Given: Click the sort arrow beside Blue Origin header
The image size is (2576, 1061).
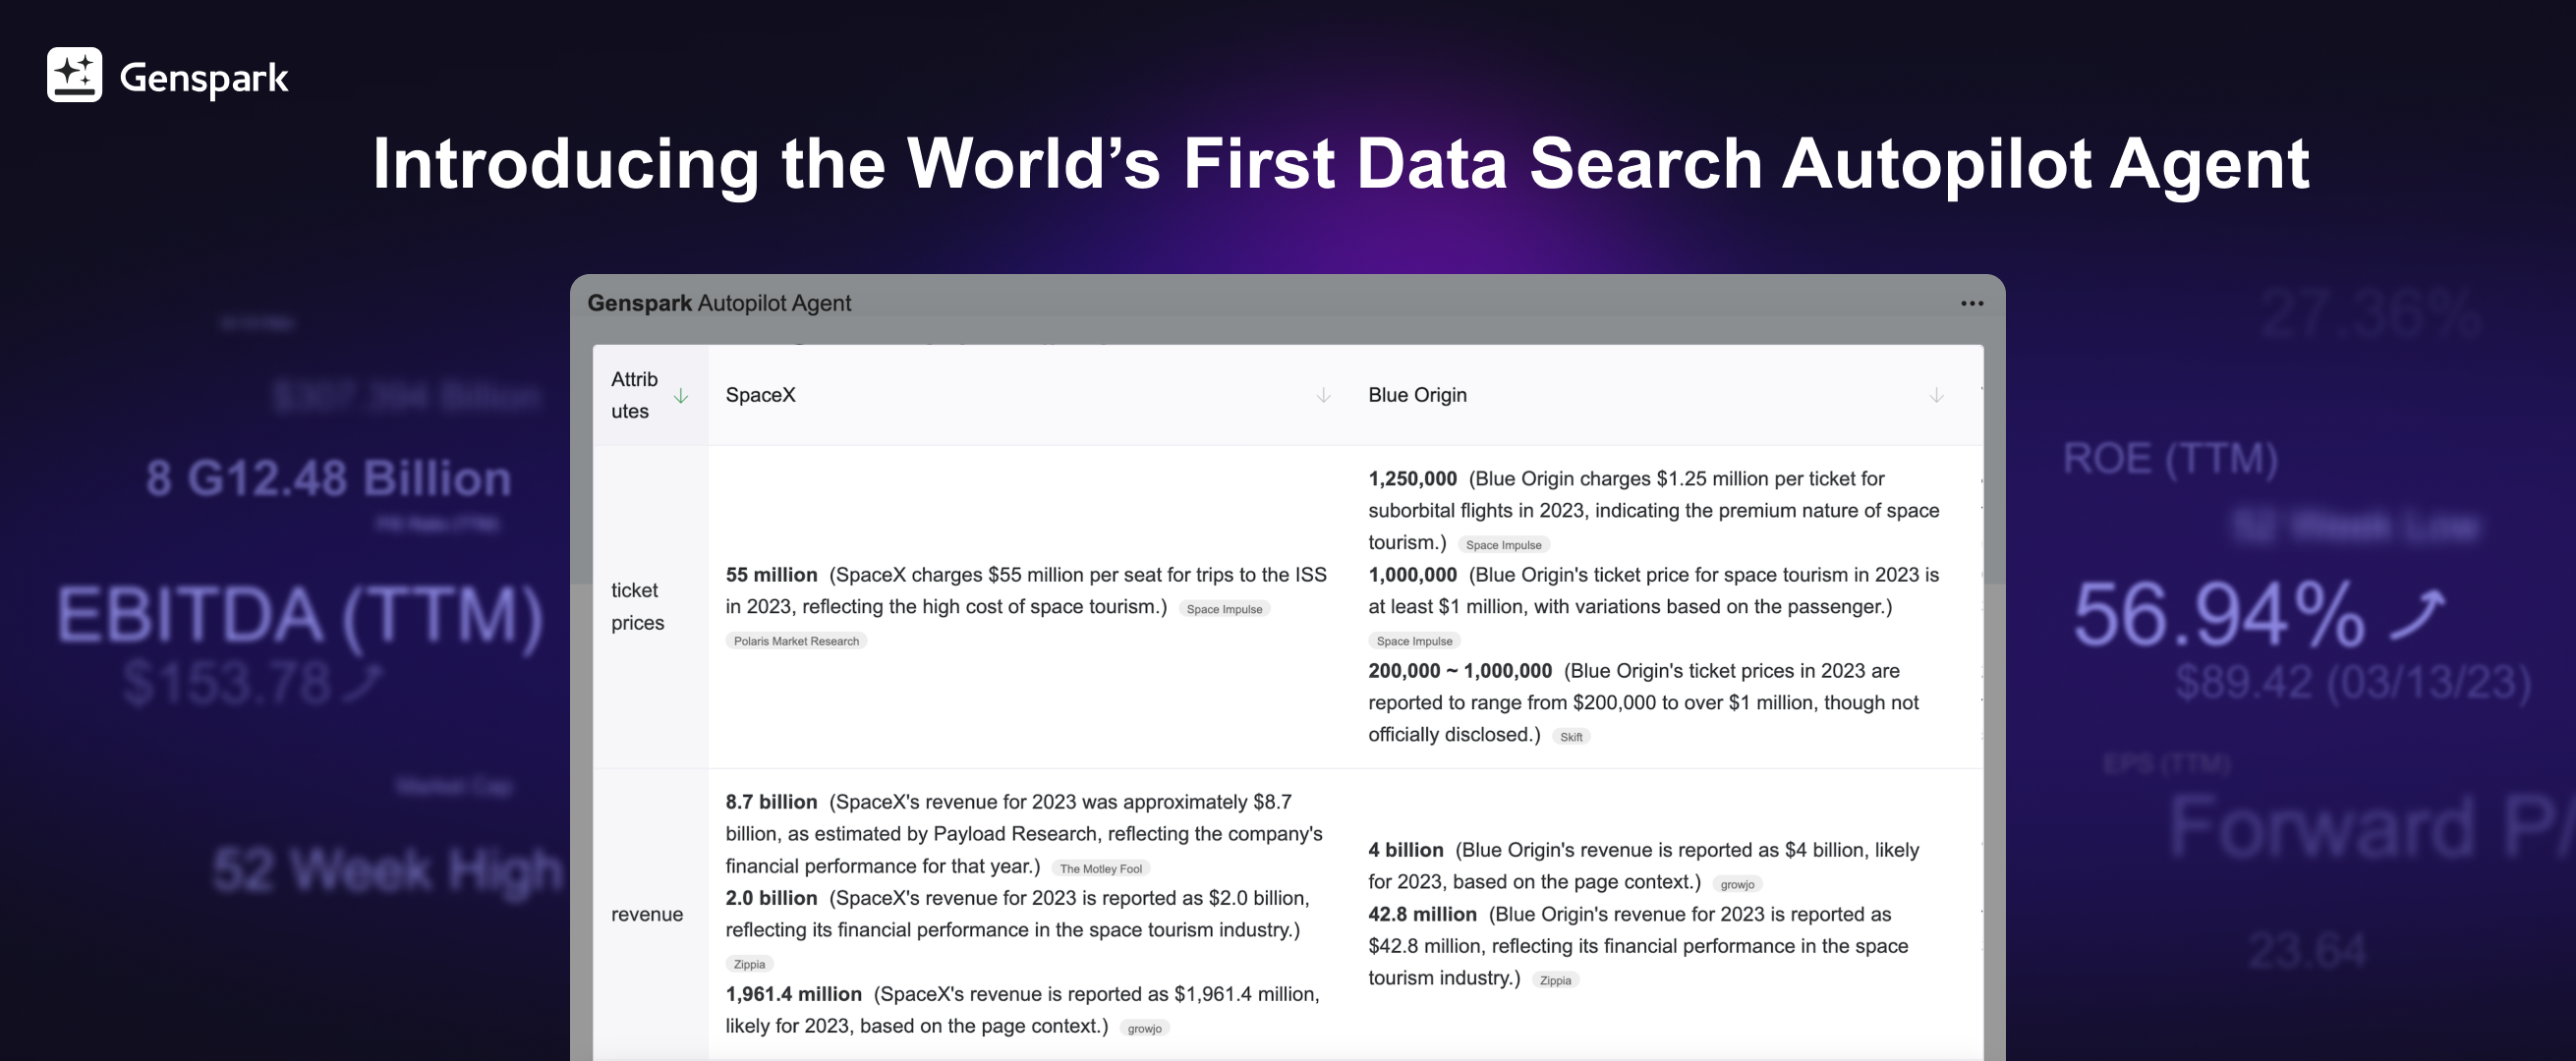Looking at the screenshot, I should point(1936,395).
